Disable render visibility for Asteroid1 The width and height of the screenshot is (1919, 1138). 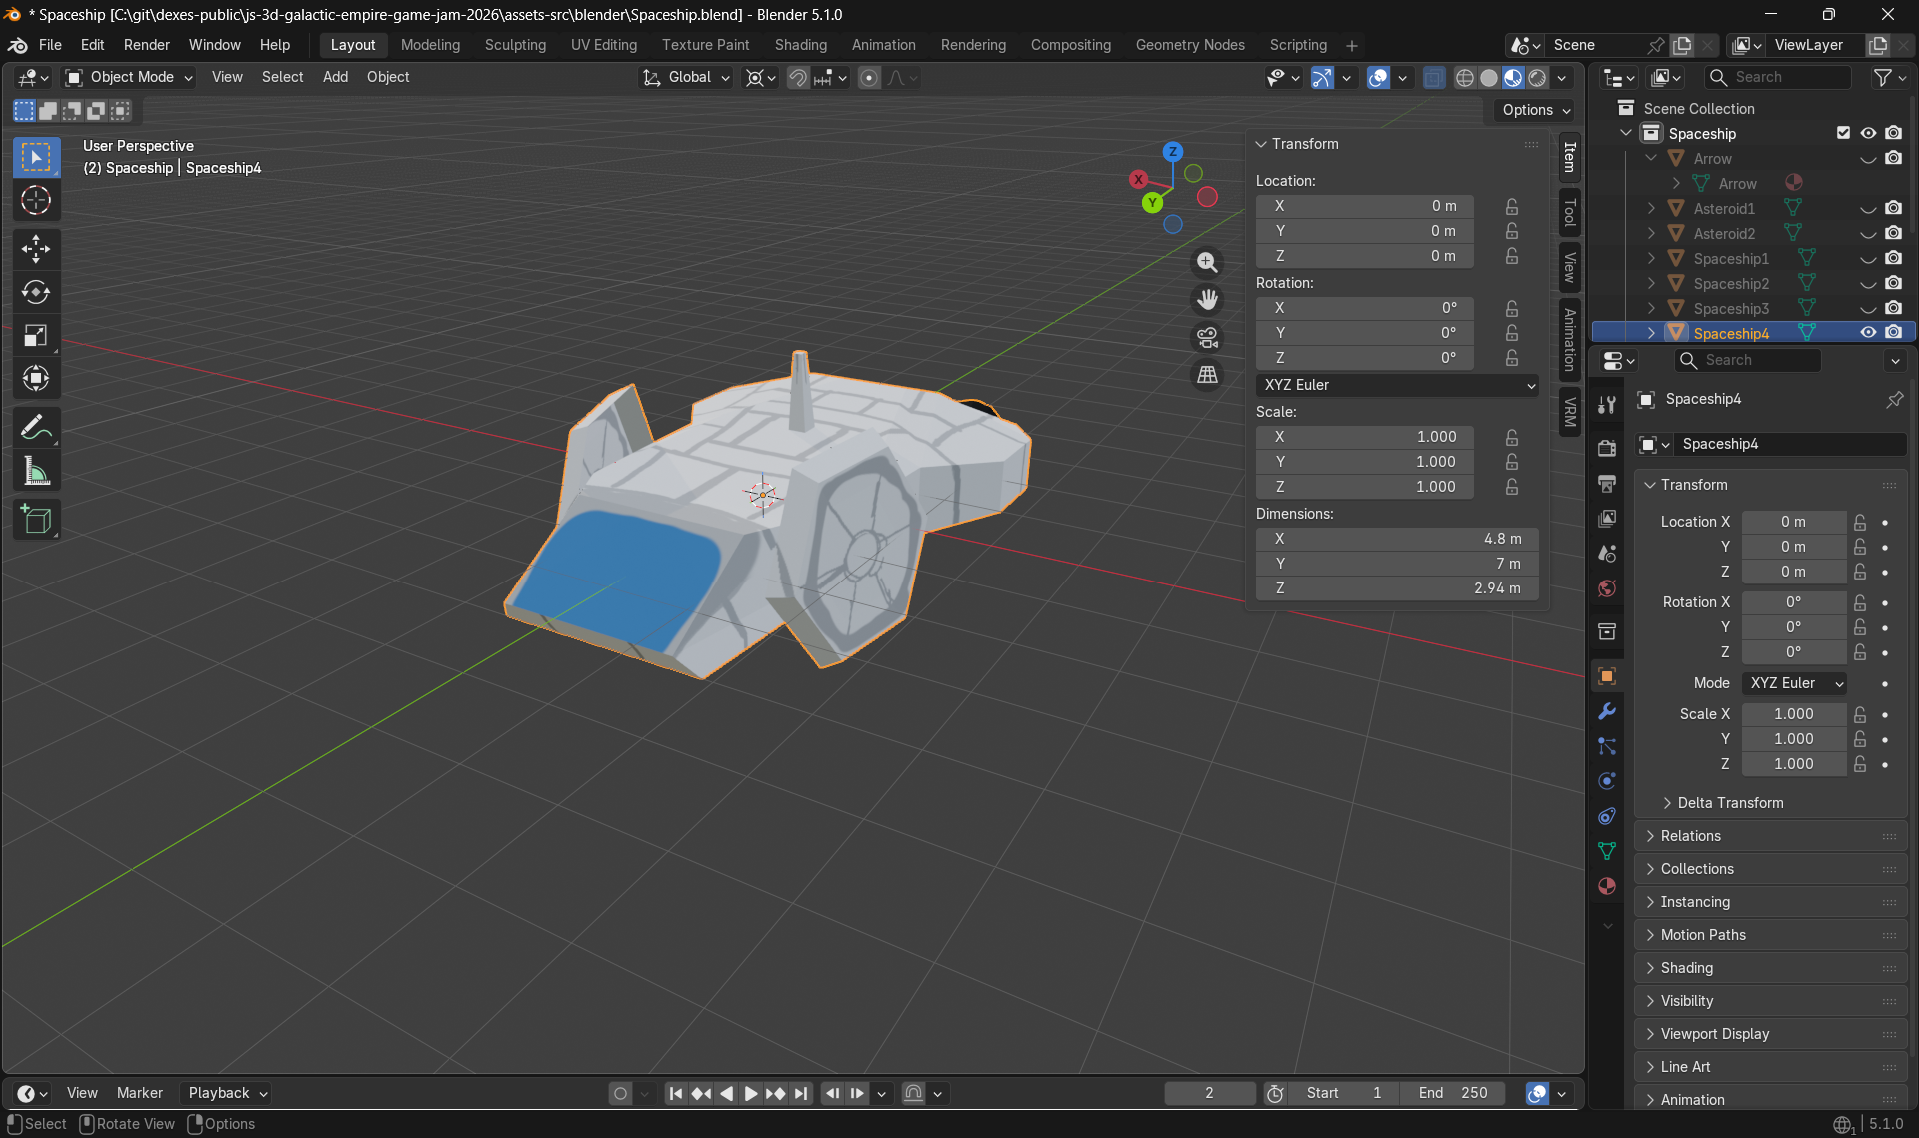pyautogui.click(x=1893, y=208)
